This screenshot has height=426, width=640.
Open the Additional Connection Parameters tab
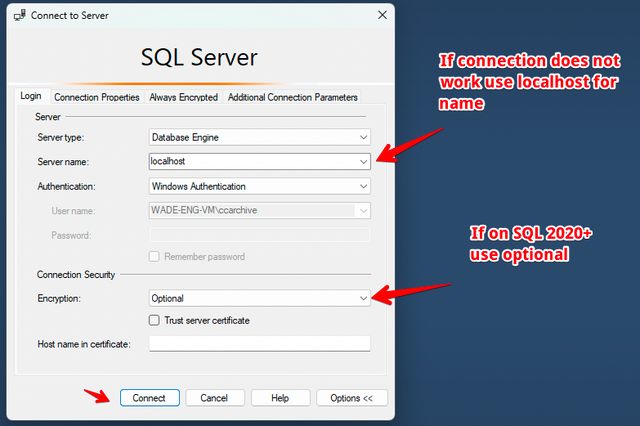[293, 97]
